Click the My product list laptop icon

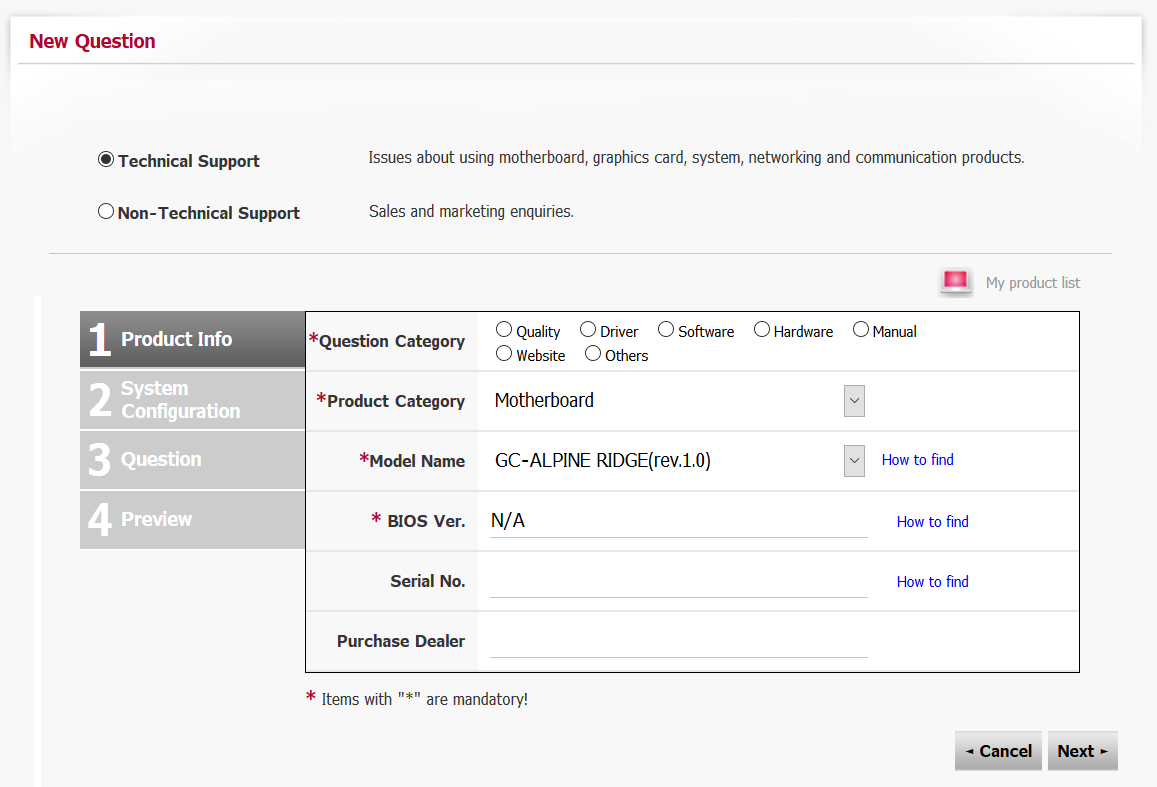(956, 282)
